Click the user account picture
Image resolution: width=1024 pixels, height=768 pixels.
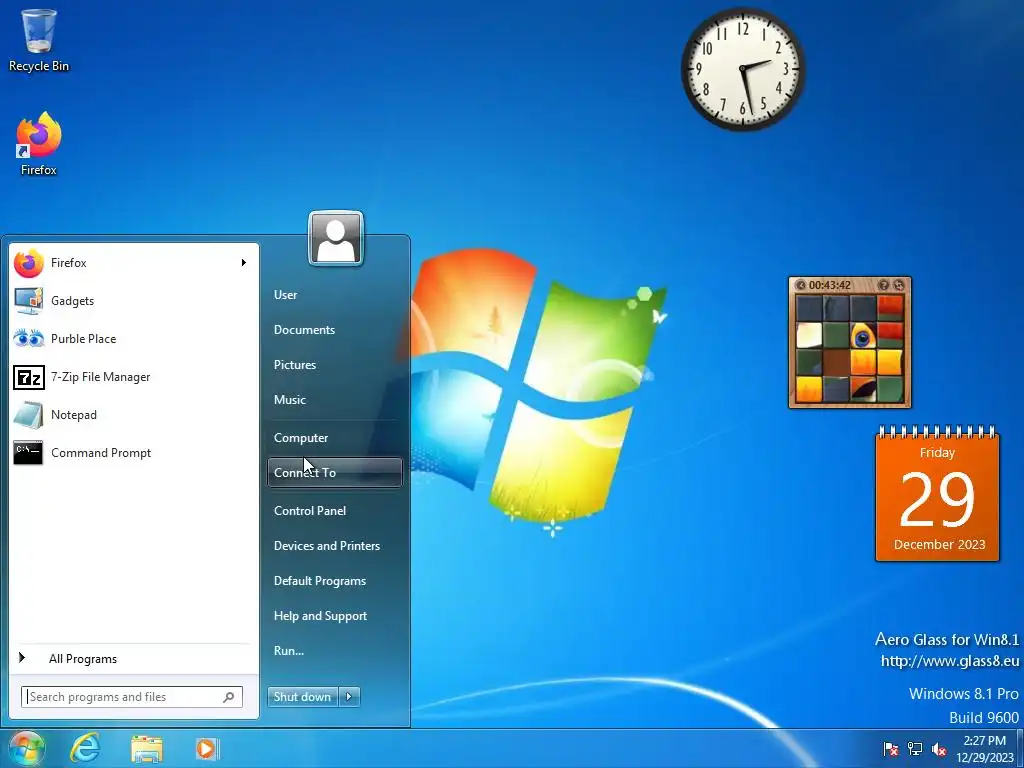pyautogui.click(x=336, y=238)
